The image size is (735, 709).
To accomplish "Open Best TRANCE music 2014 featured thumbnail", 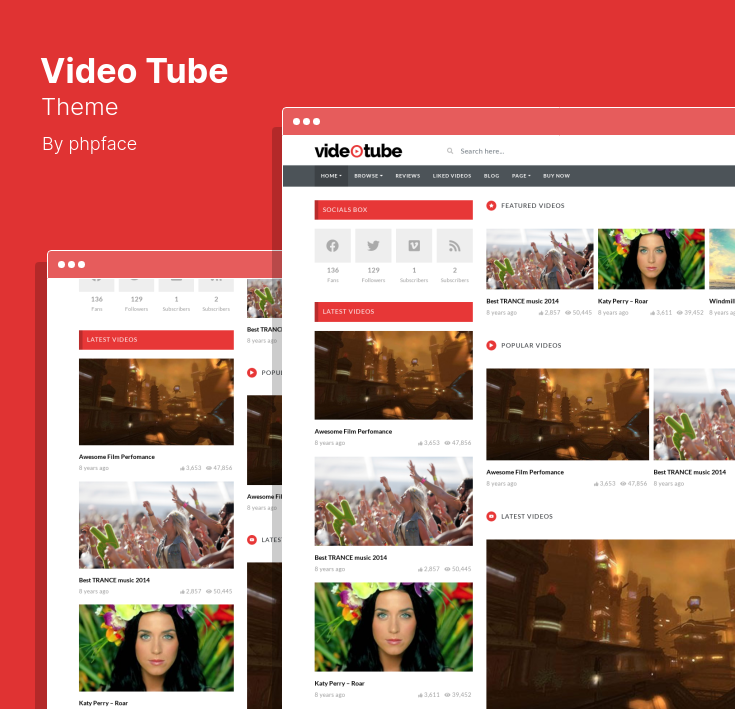I will click(x=540, y=259).
